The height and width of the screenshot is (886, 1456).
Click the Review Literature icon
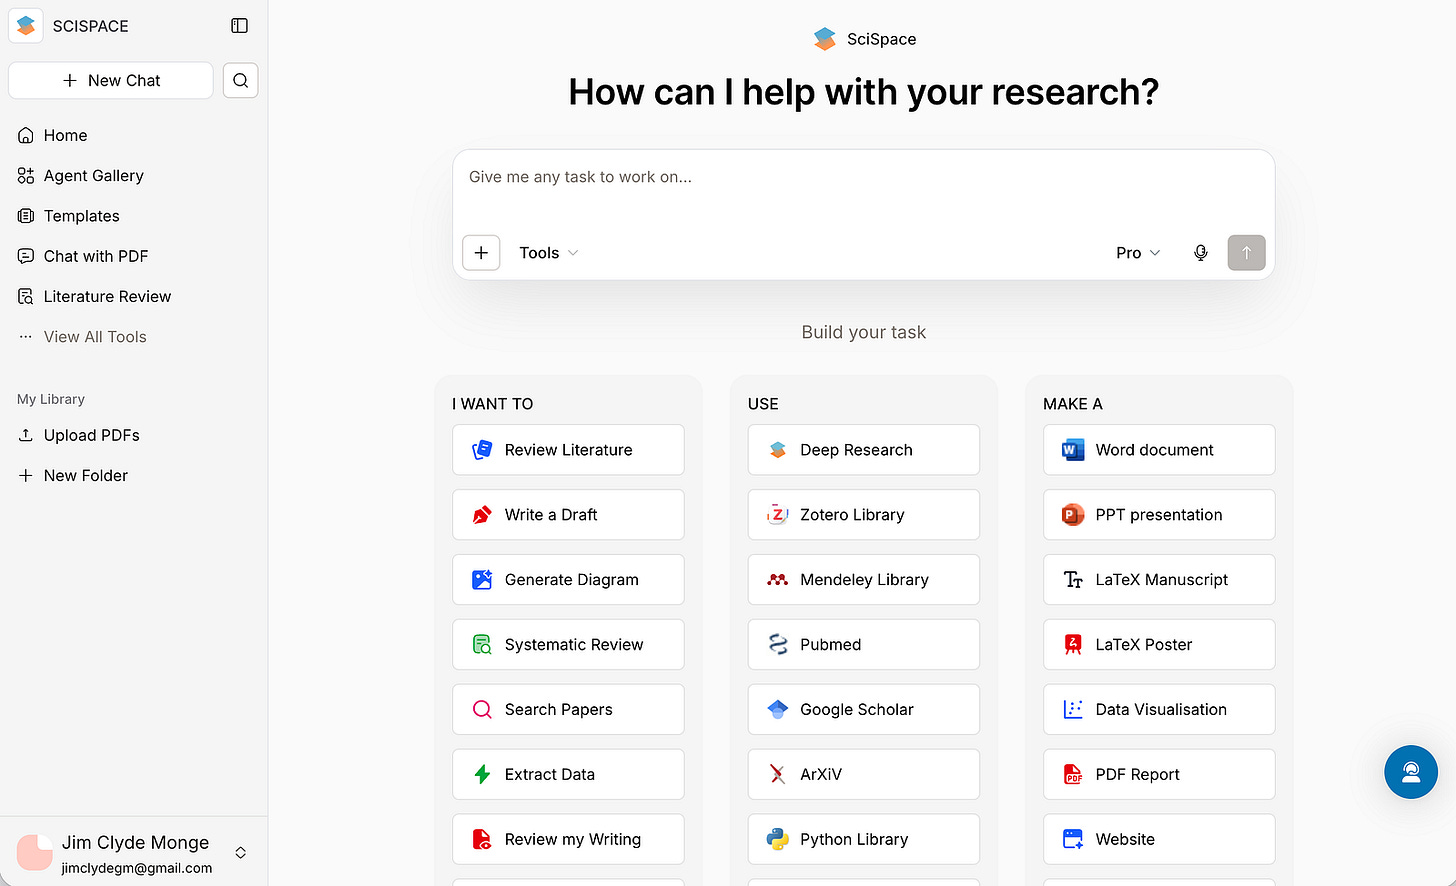482,450
